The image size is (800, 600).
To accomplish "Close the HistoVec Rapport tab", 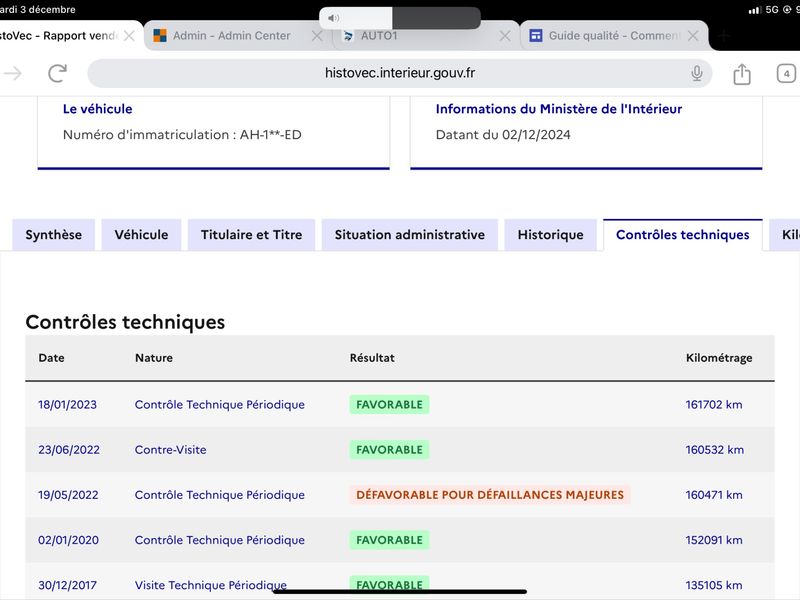I will coord(129,36).
